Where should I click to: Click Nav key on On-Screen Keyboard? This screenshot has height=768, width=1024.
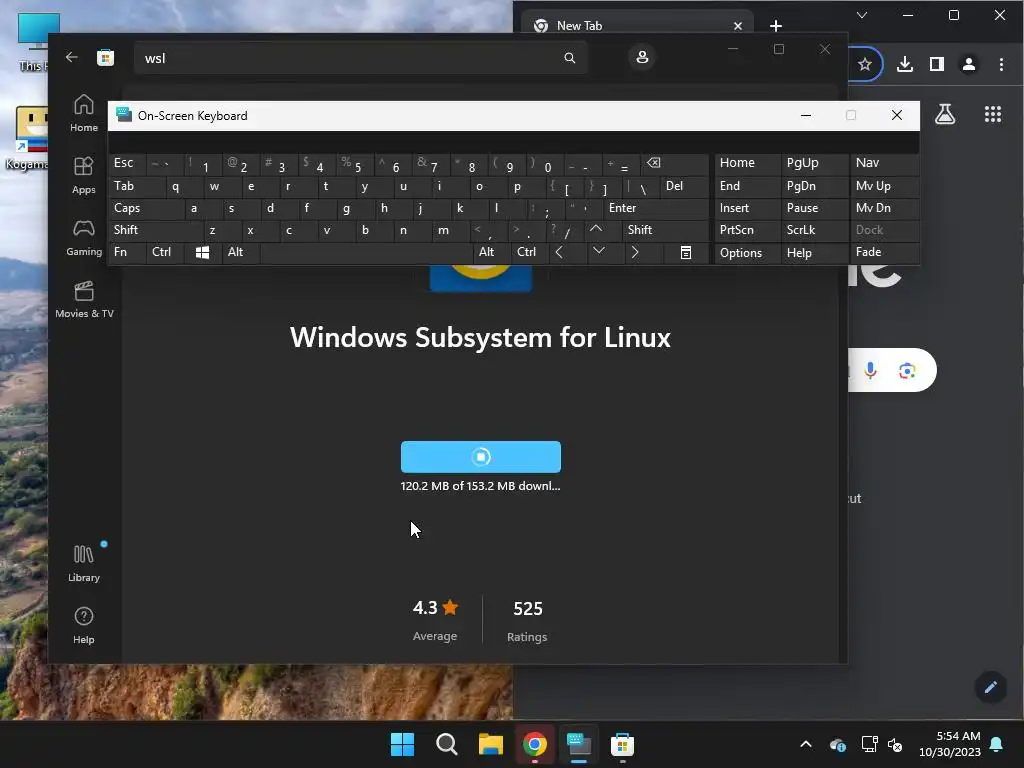(x=884, y=163)
